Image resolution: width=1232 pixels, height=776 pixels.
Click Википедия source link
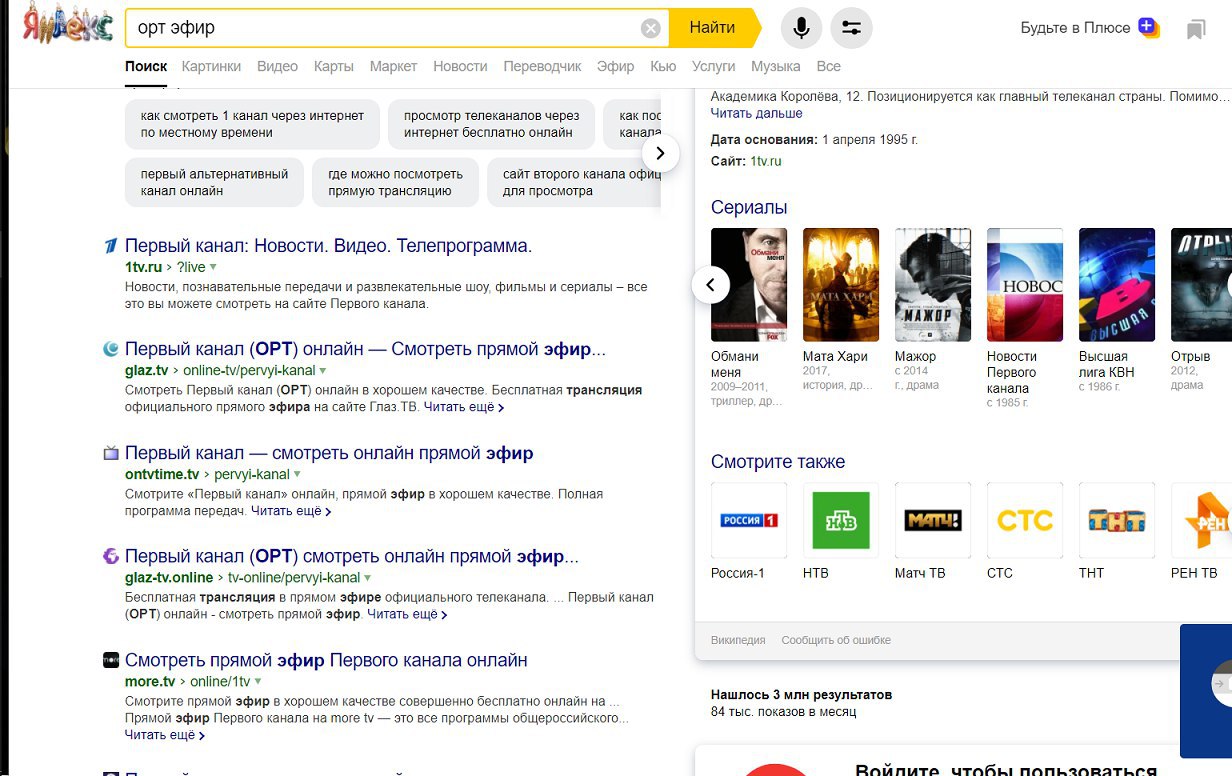pyautogui.click(x=738, y=640)
